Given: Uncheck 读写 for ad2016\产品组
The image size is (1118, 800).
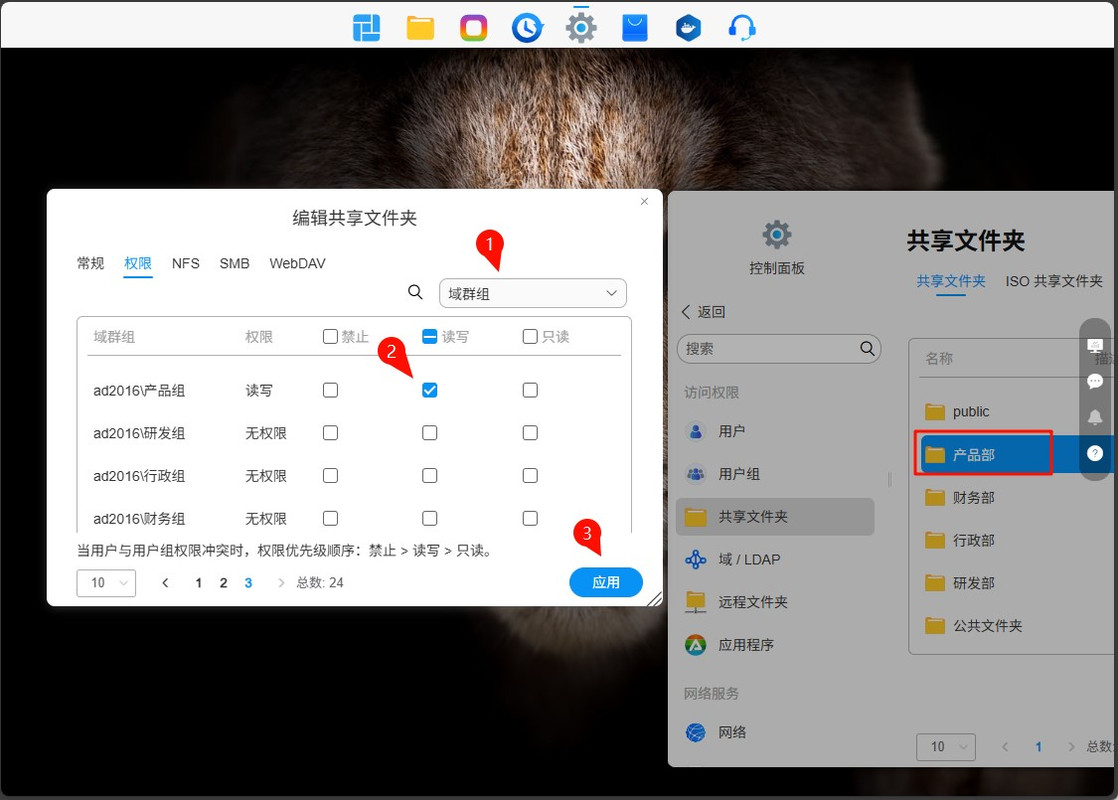Looking at the screenshot, I should 429,390.
